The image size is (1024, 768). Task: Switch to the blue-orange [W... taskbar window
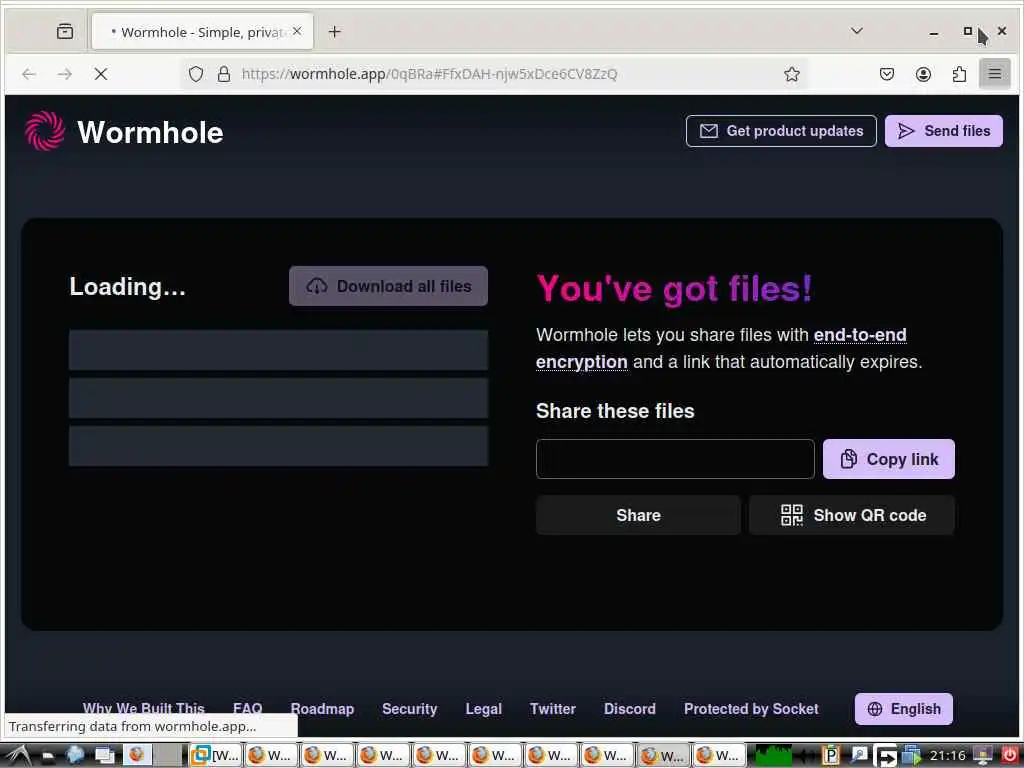[x=216, y=756]
